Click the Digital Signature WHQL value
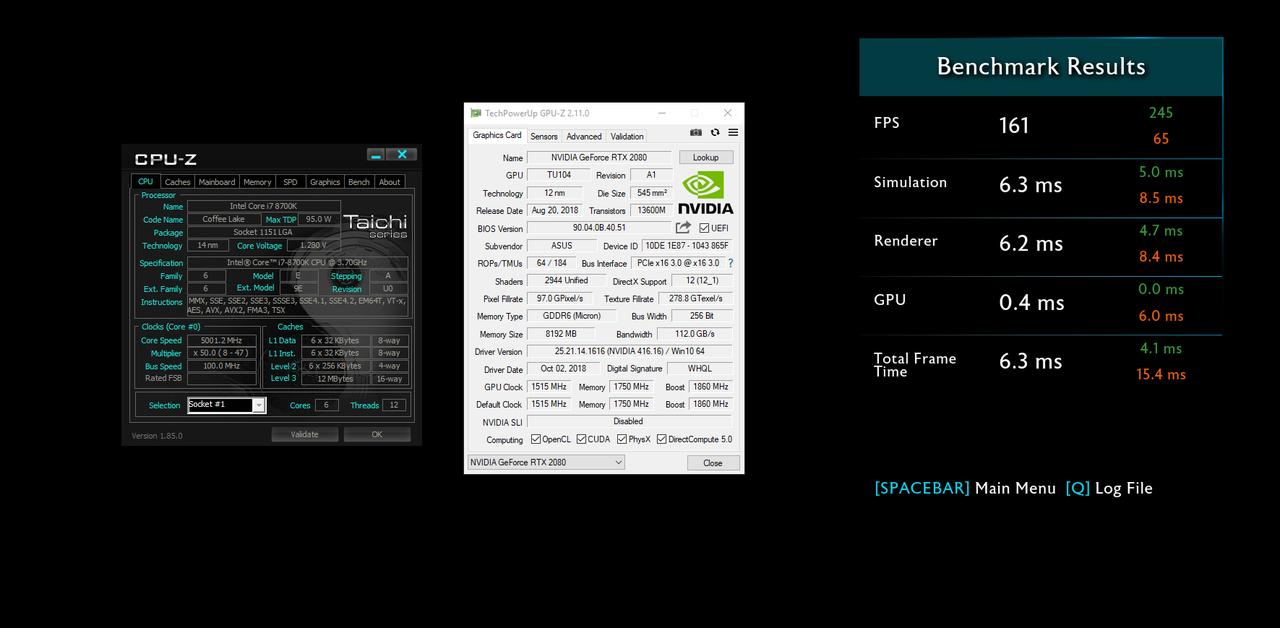The height and width of the screenshot is (628, 1280). pos(700,369)
